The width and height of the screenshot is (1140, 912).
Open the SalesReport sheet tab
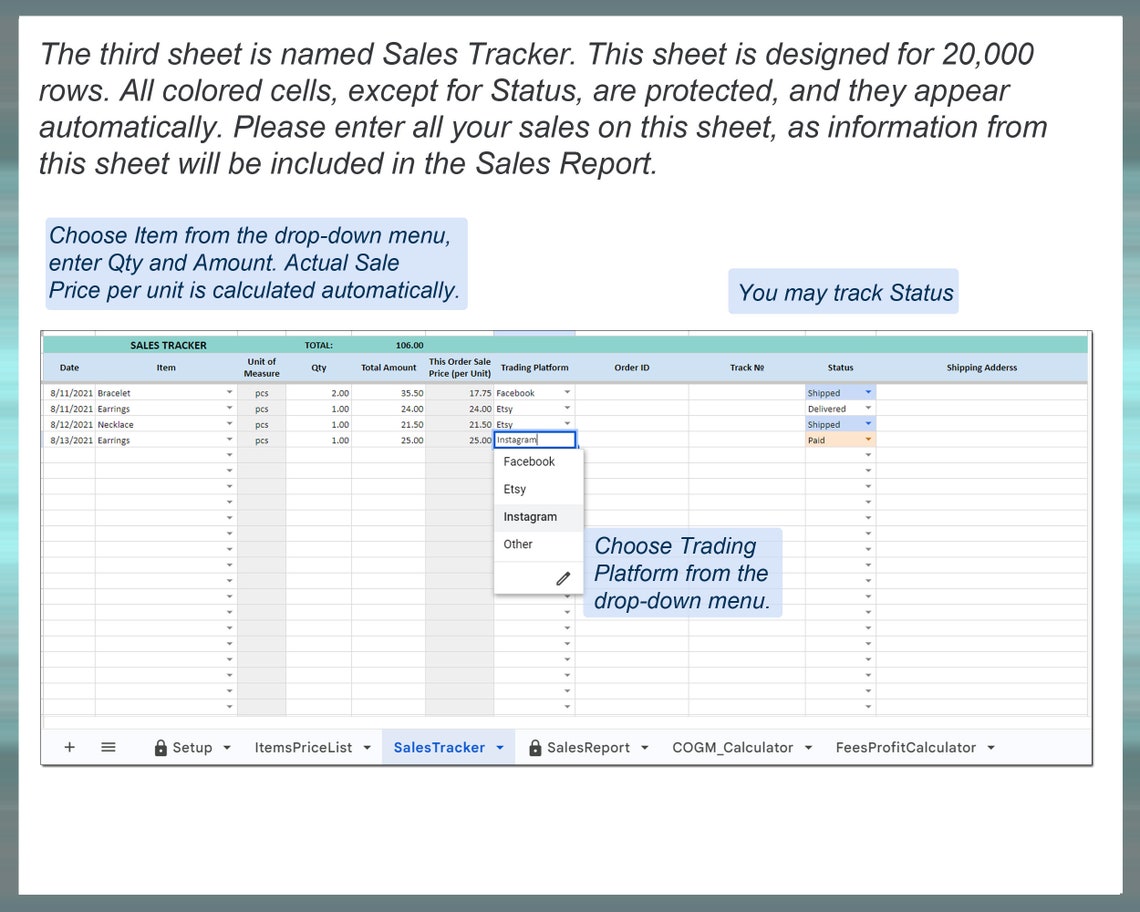coord(589,747)
